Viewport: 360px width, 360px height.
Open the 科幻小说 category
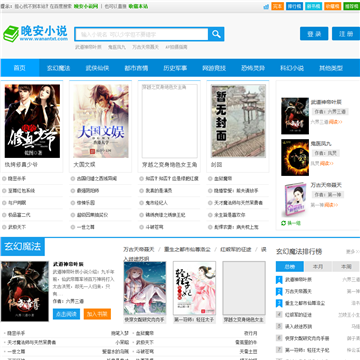tap(292, 68)
